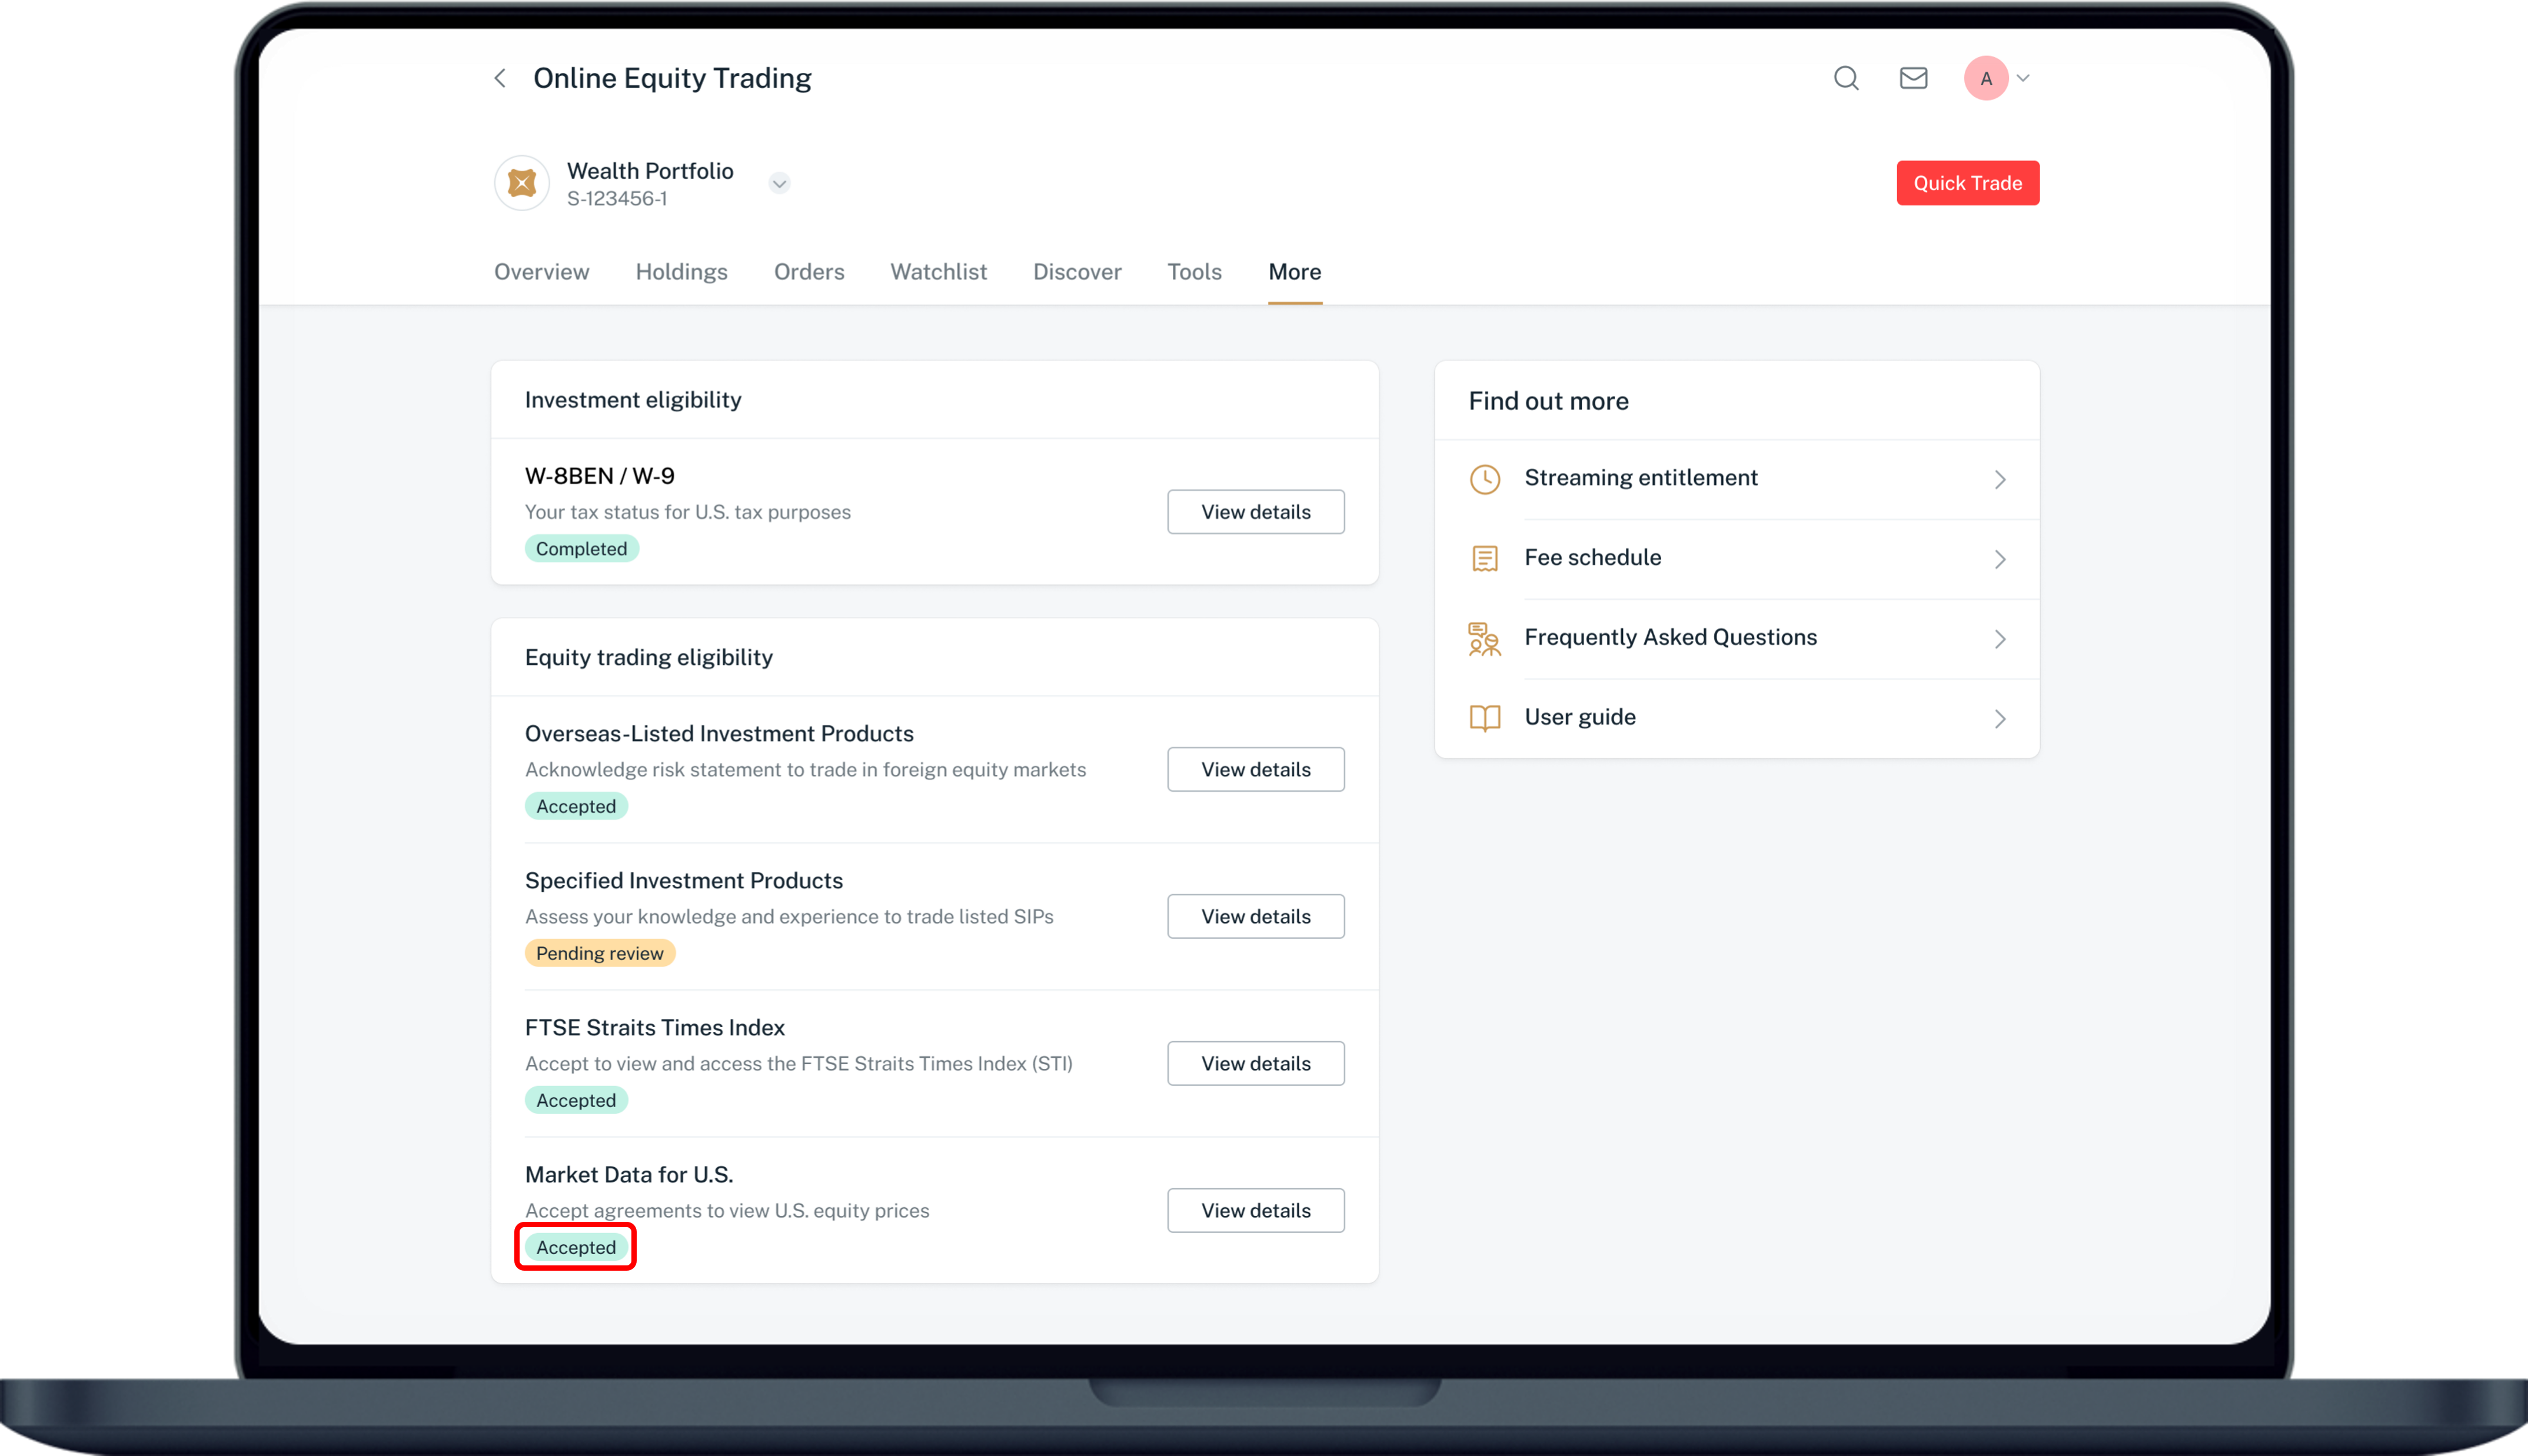This screenshot has height=1456, width=2528.
Task: Open the mail inbox icon
Action: [1913, 78]
